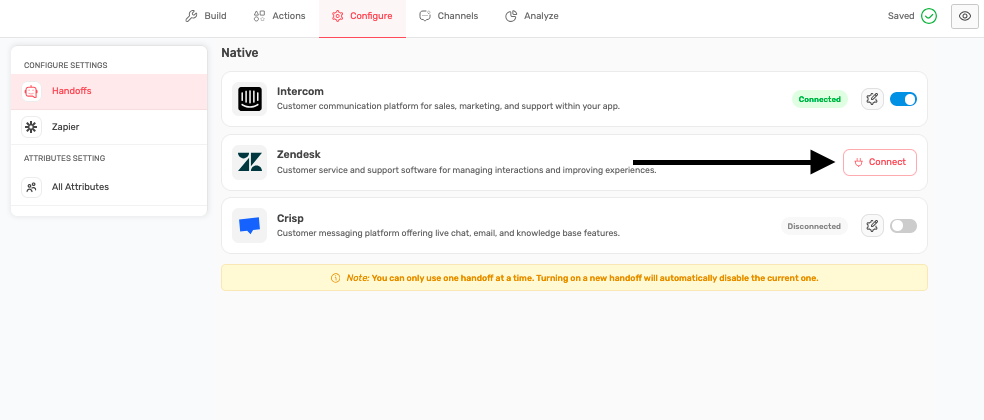Image resolution: width=984 pixels, height=420 pixels.
Task: Turn off the Intercom handoff toggle
Action: pyautogui.click(x=903, y=99)
